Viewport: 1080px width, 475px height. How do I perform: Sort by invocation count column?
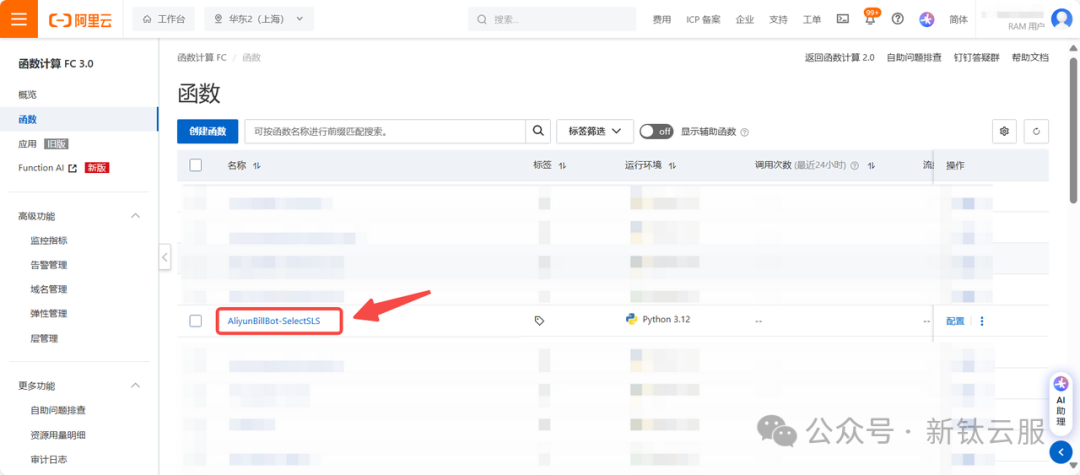coord(871,166)
